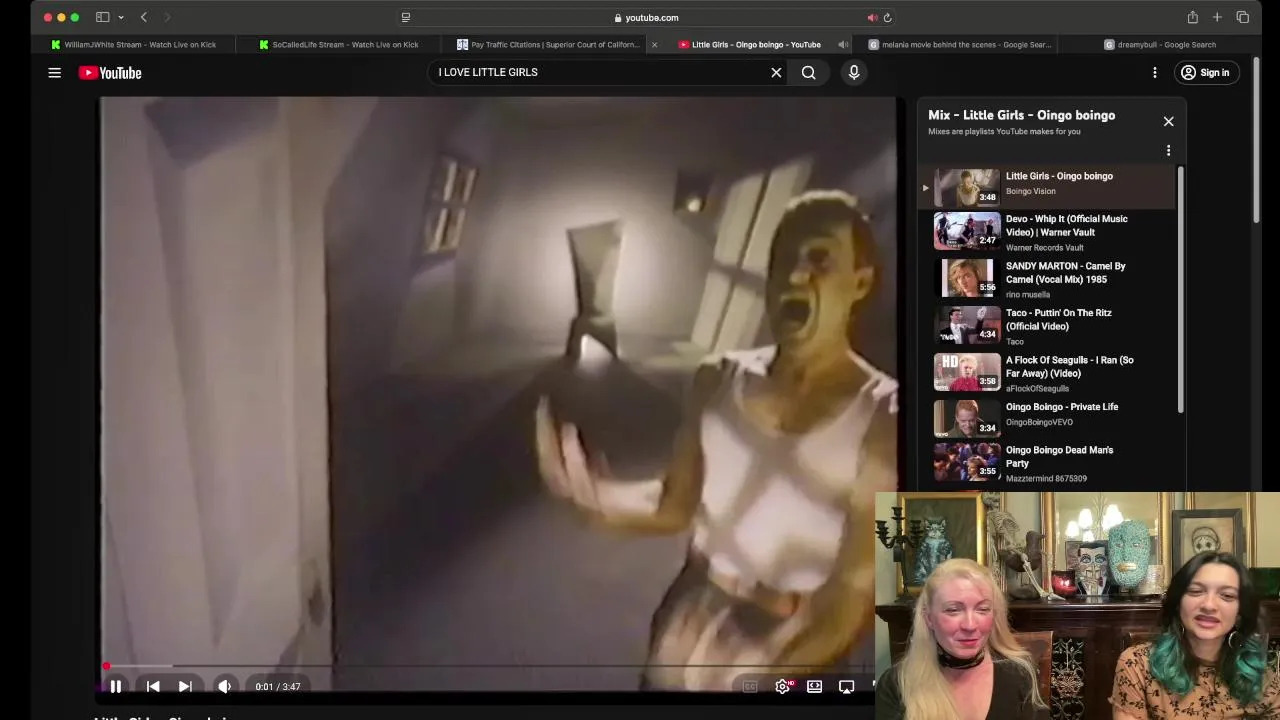Play A Flock Of Seagulls - I Ran
This screenshot has height=720, width=1280.
pos(1048,373)
